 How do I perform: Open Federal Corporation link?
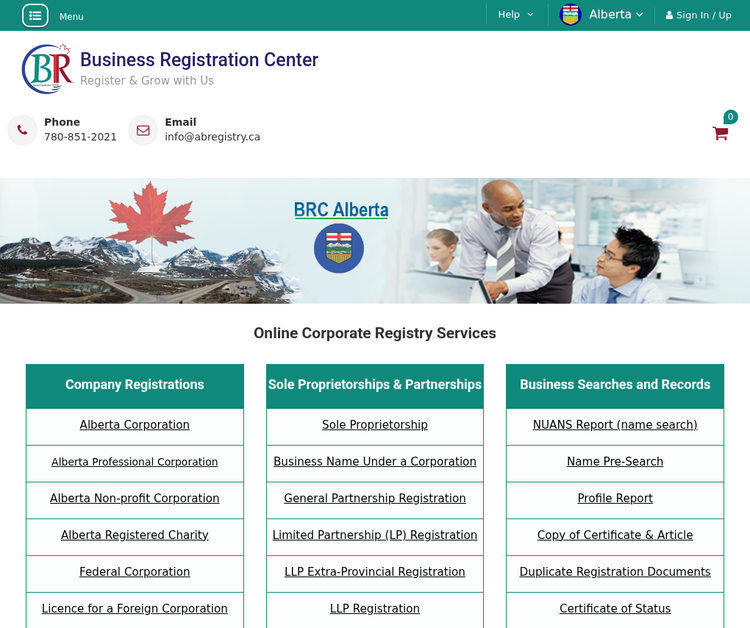(x=135, y=572)
